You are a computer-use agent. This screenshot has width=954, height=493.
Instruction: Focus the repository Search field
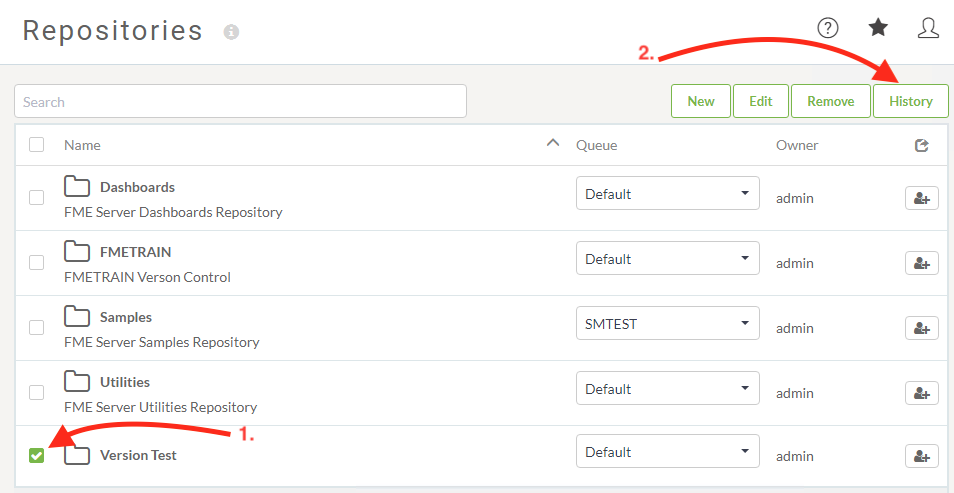pos(240,101)
